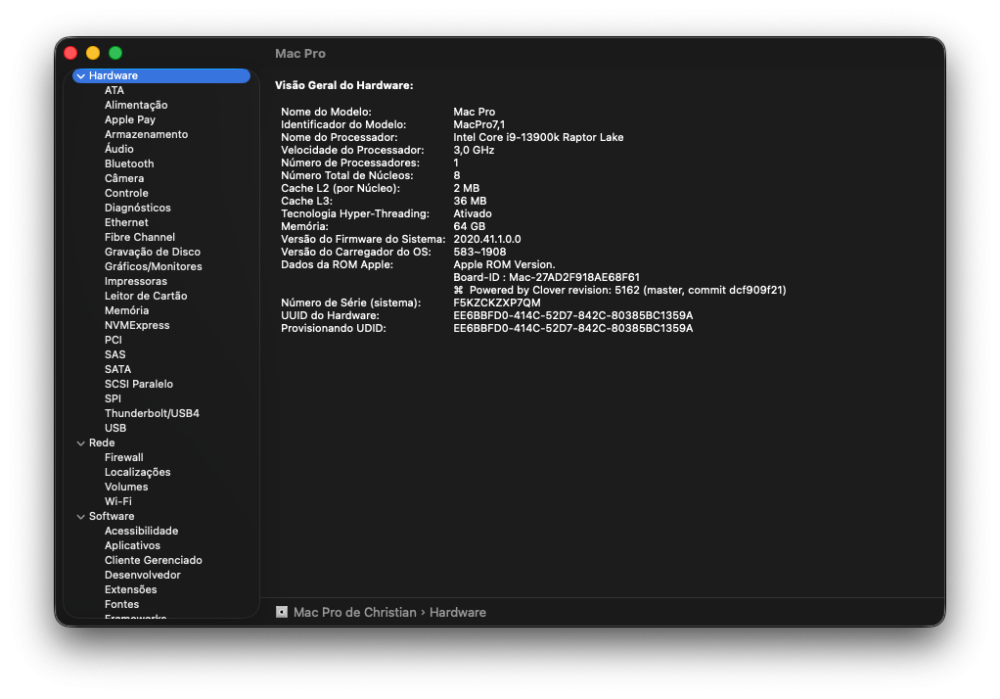Click 'Visão Geral do Hardware' heading
Screen dimensions: 1000x699
344,85
